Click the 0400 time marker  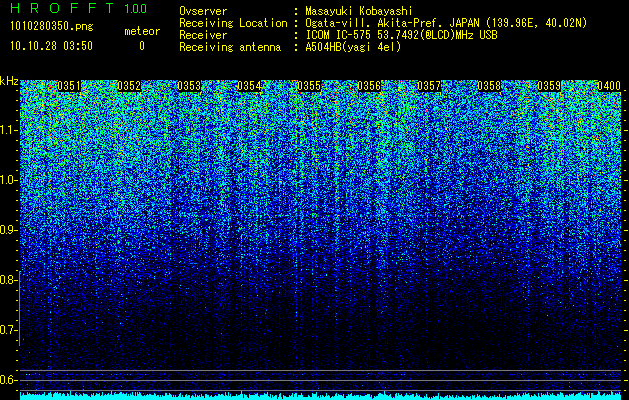point(609,86)
